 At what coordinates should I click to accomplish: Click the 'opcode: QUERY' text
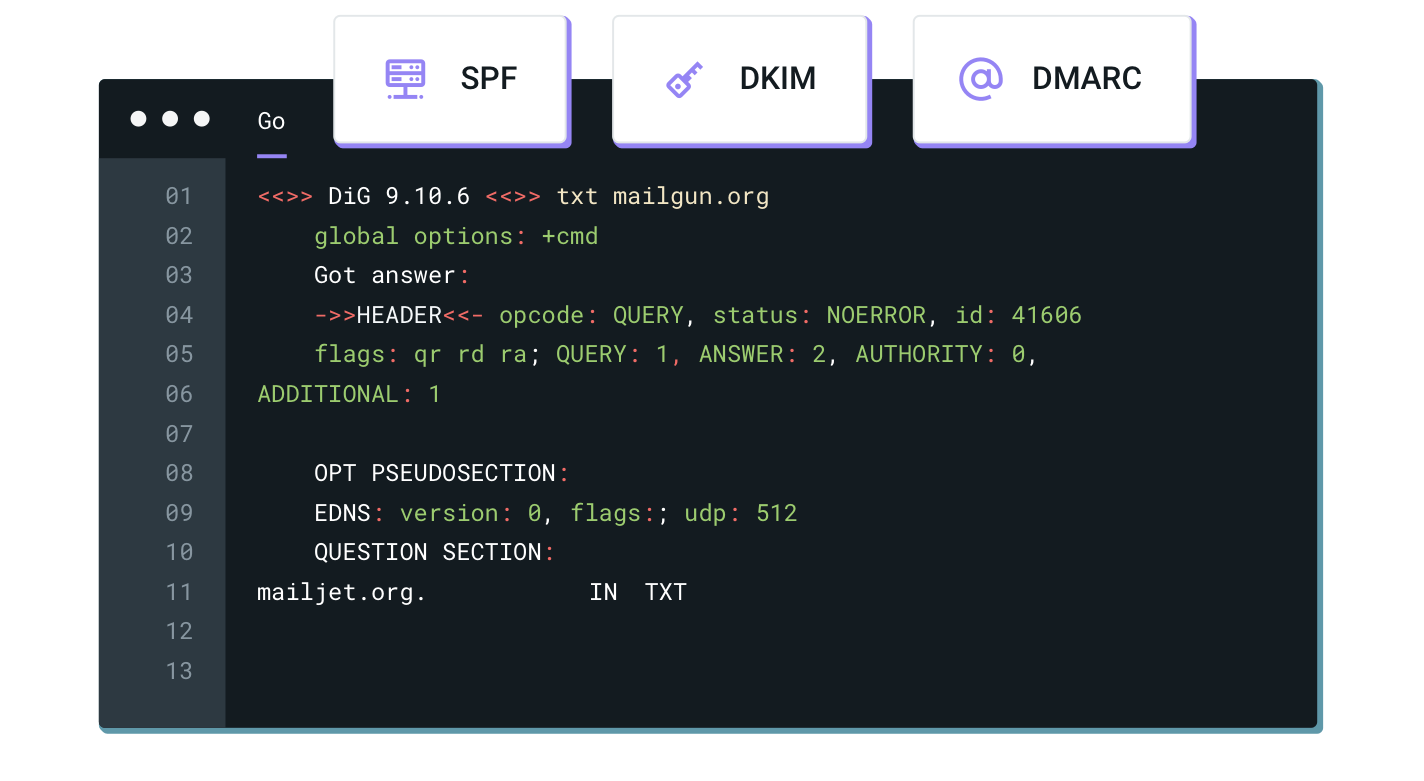click(x=592, y=315)
